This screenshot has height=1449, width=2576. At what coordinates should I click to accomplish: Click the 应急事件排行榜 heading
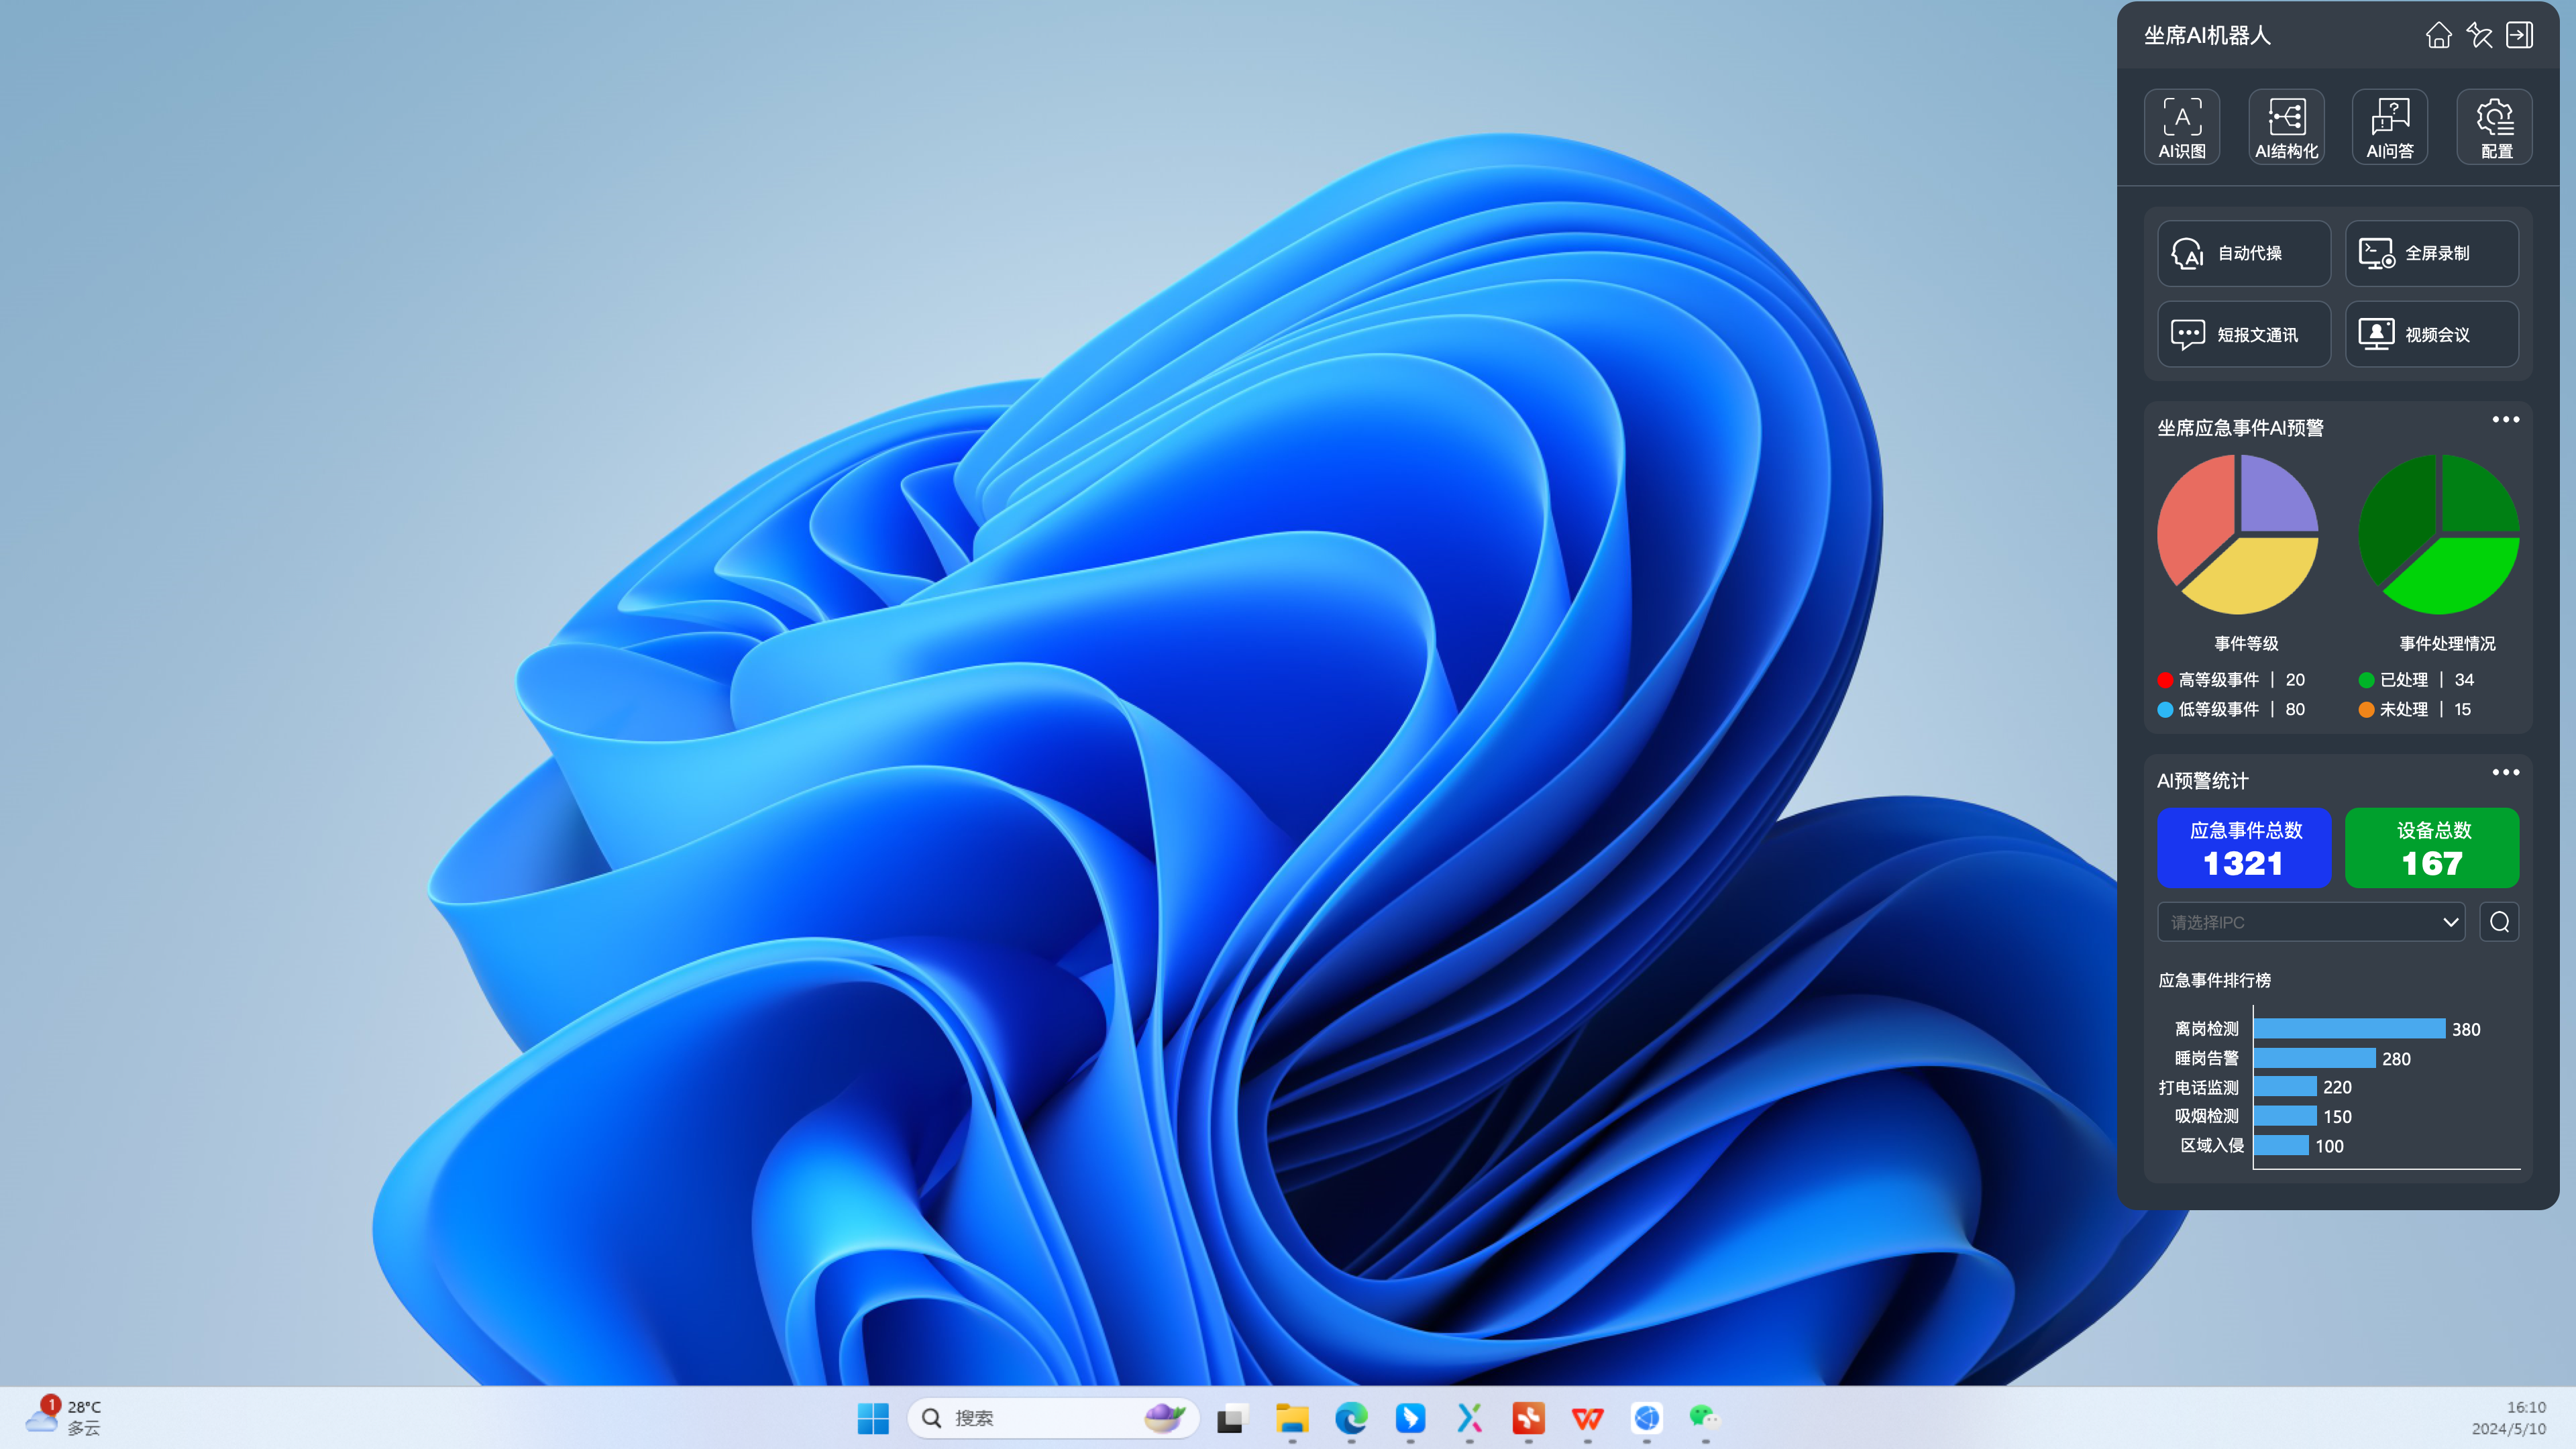click(2214, 981)
